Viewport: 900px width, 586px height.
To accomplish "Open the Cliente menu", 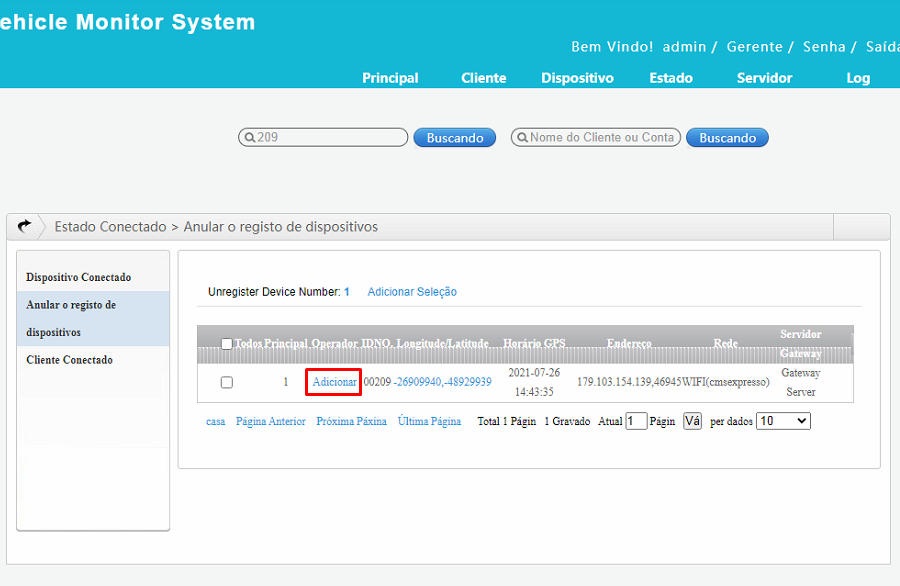I will [x=483, y=78].
